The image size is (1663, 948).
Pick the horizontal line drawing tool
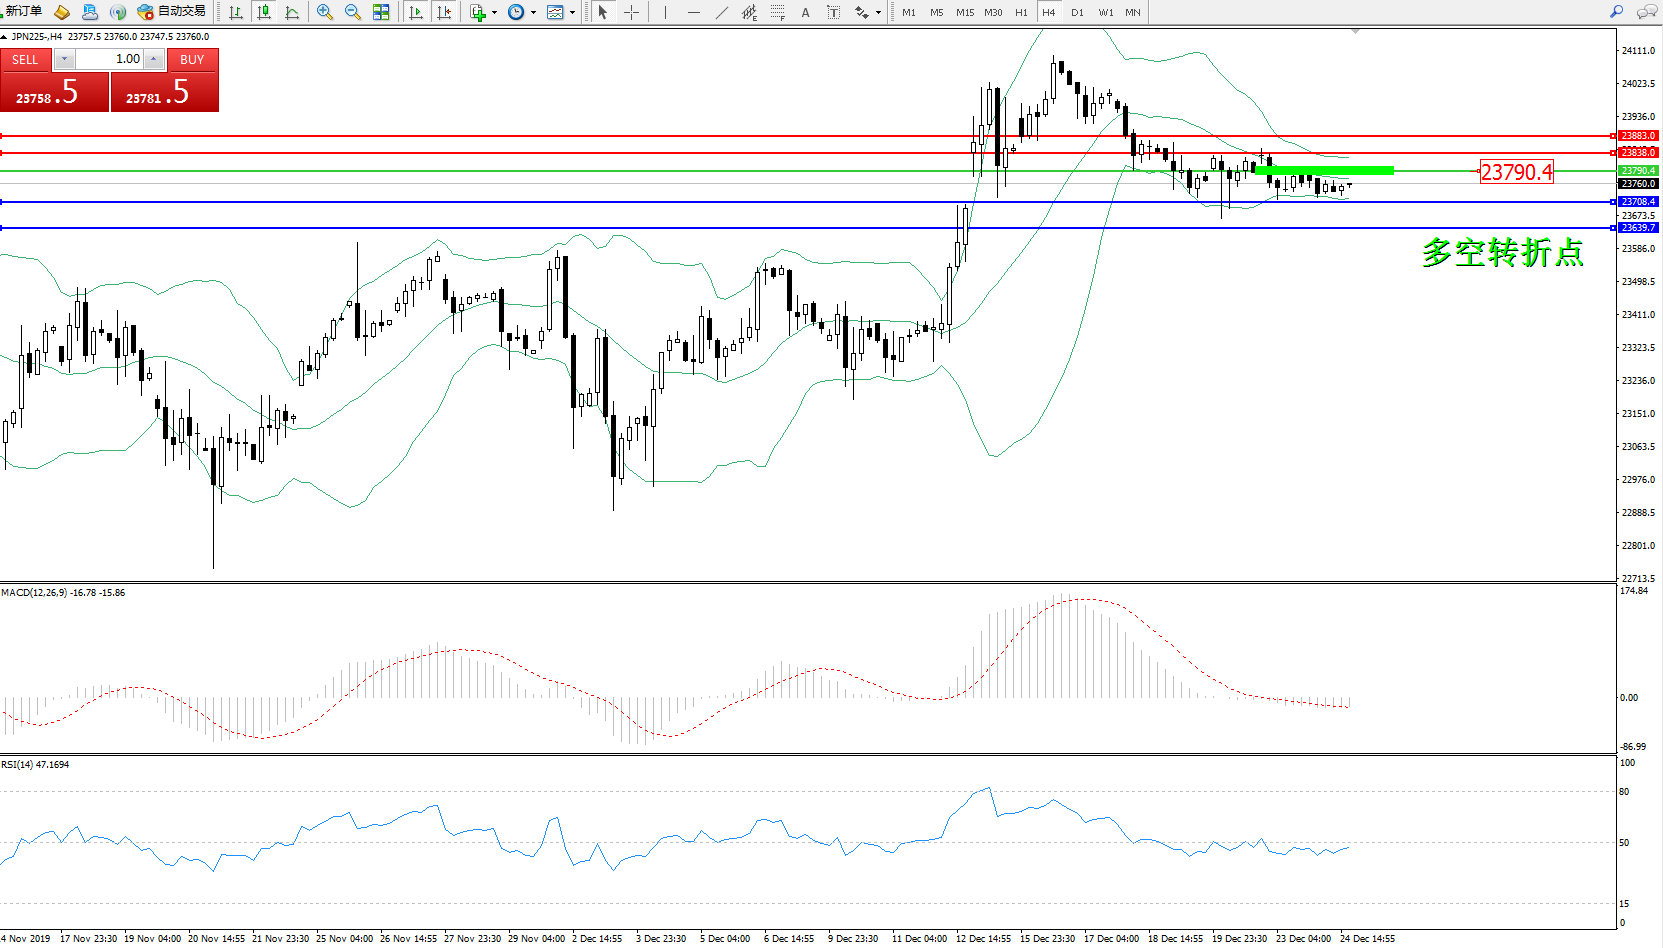pos(693,12)
